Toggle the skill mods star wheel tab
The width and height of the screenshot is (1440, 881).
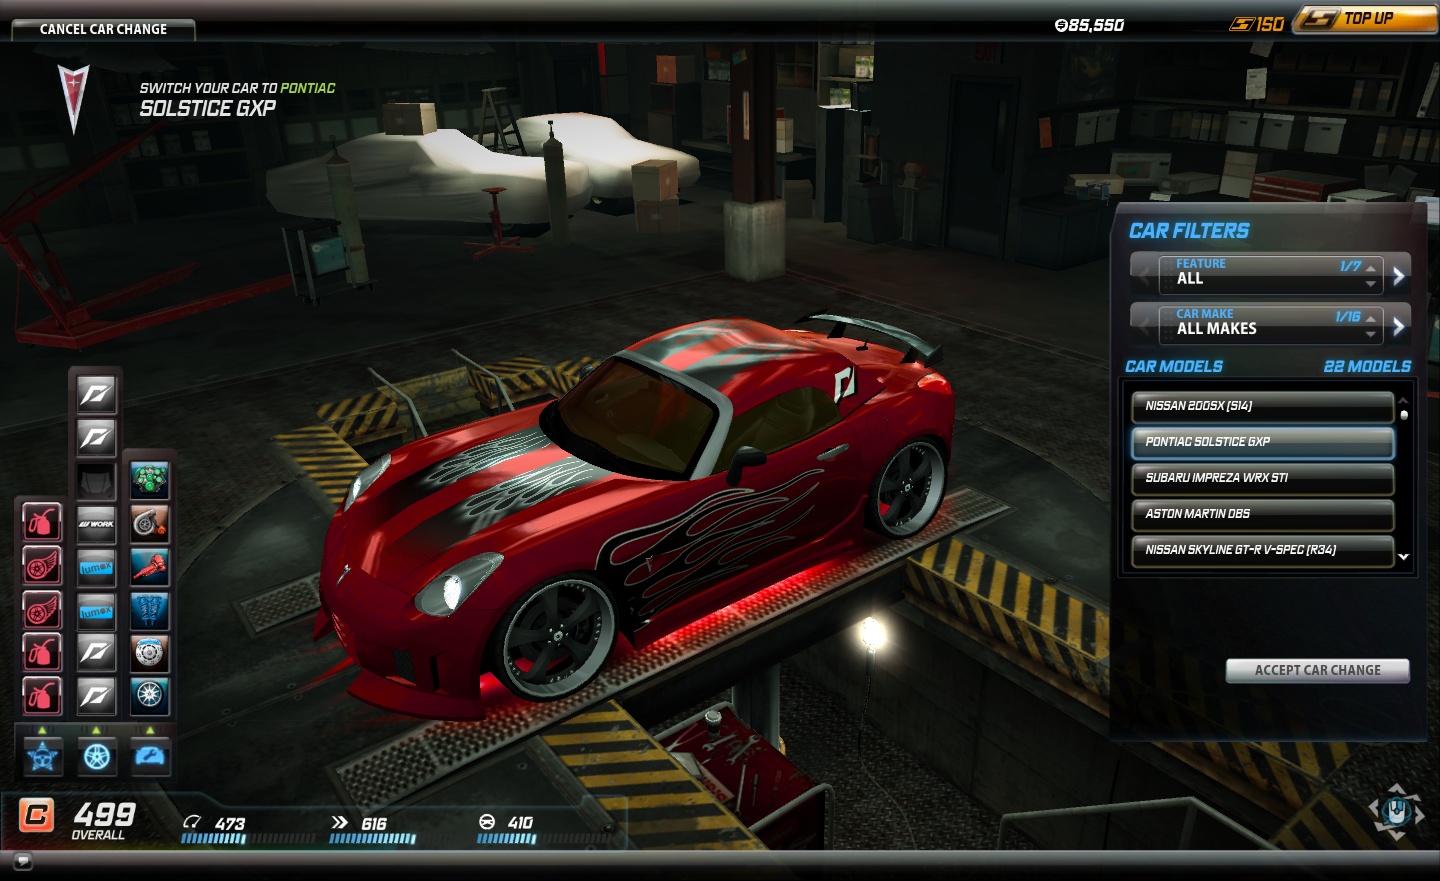pyautogui.click(x=43, y=757)
